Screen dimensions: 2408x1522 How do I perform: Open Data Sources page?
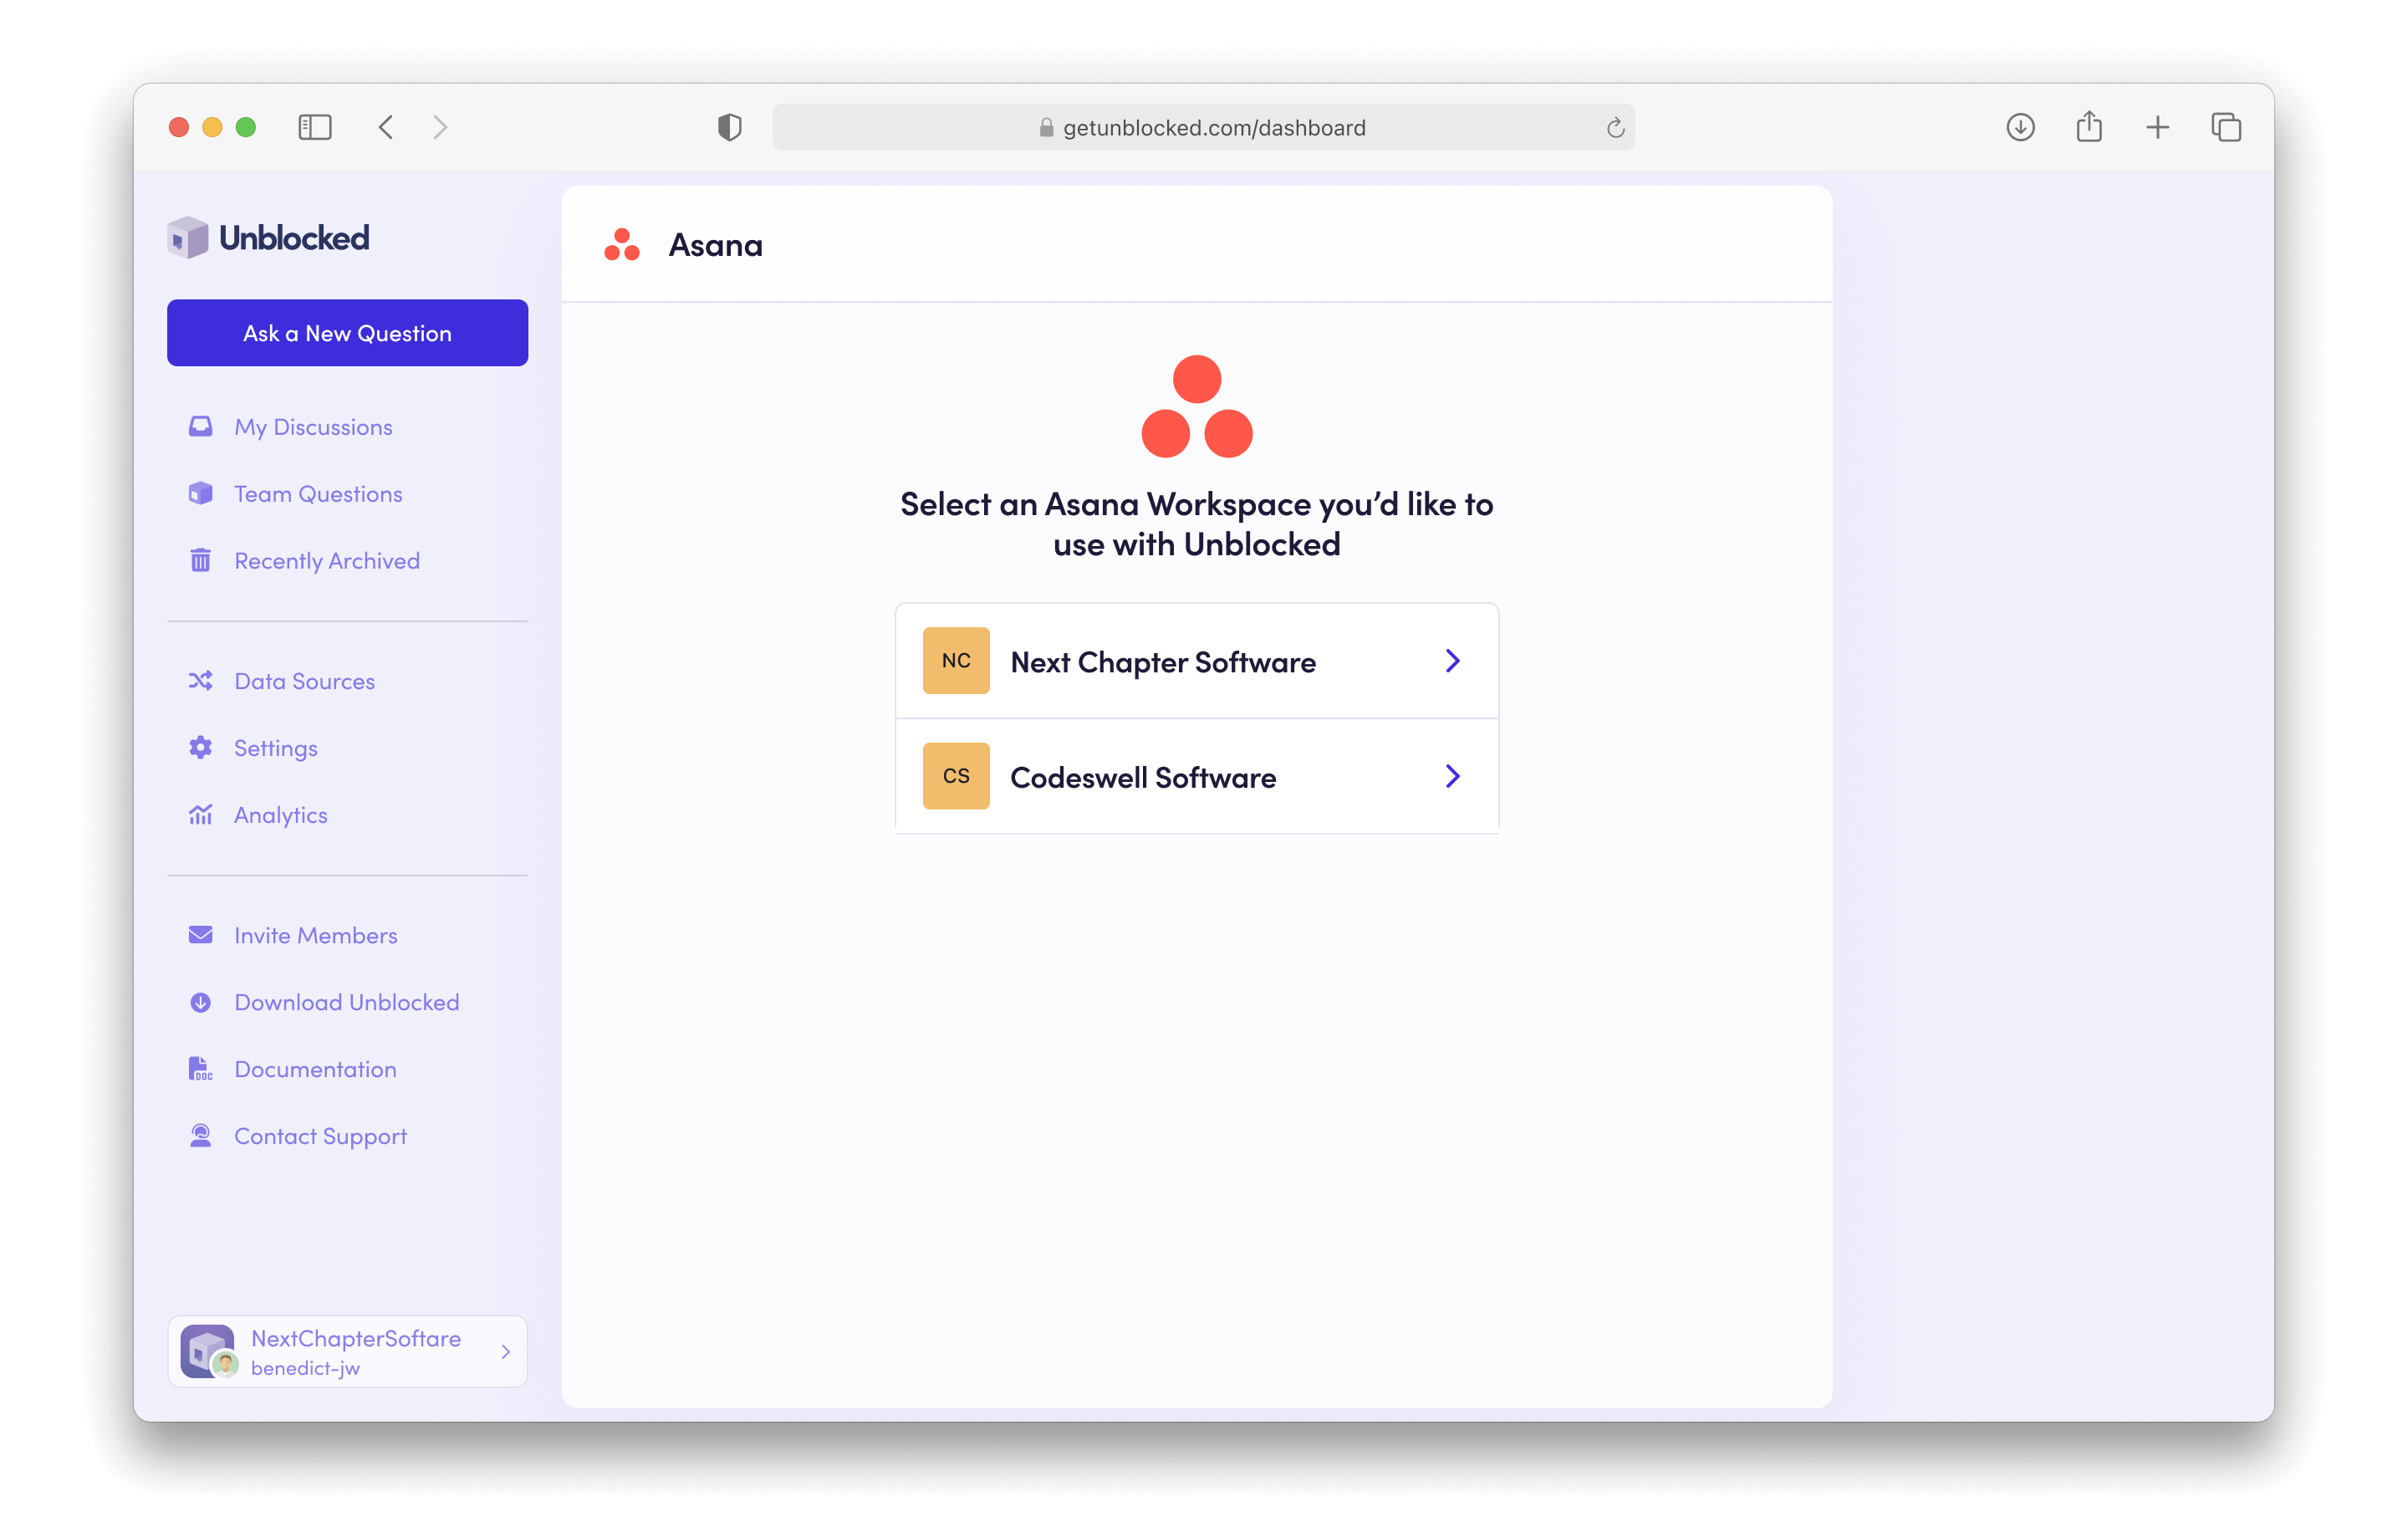click(x=304, y=681)
